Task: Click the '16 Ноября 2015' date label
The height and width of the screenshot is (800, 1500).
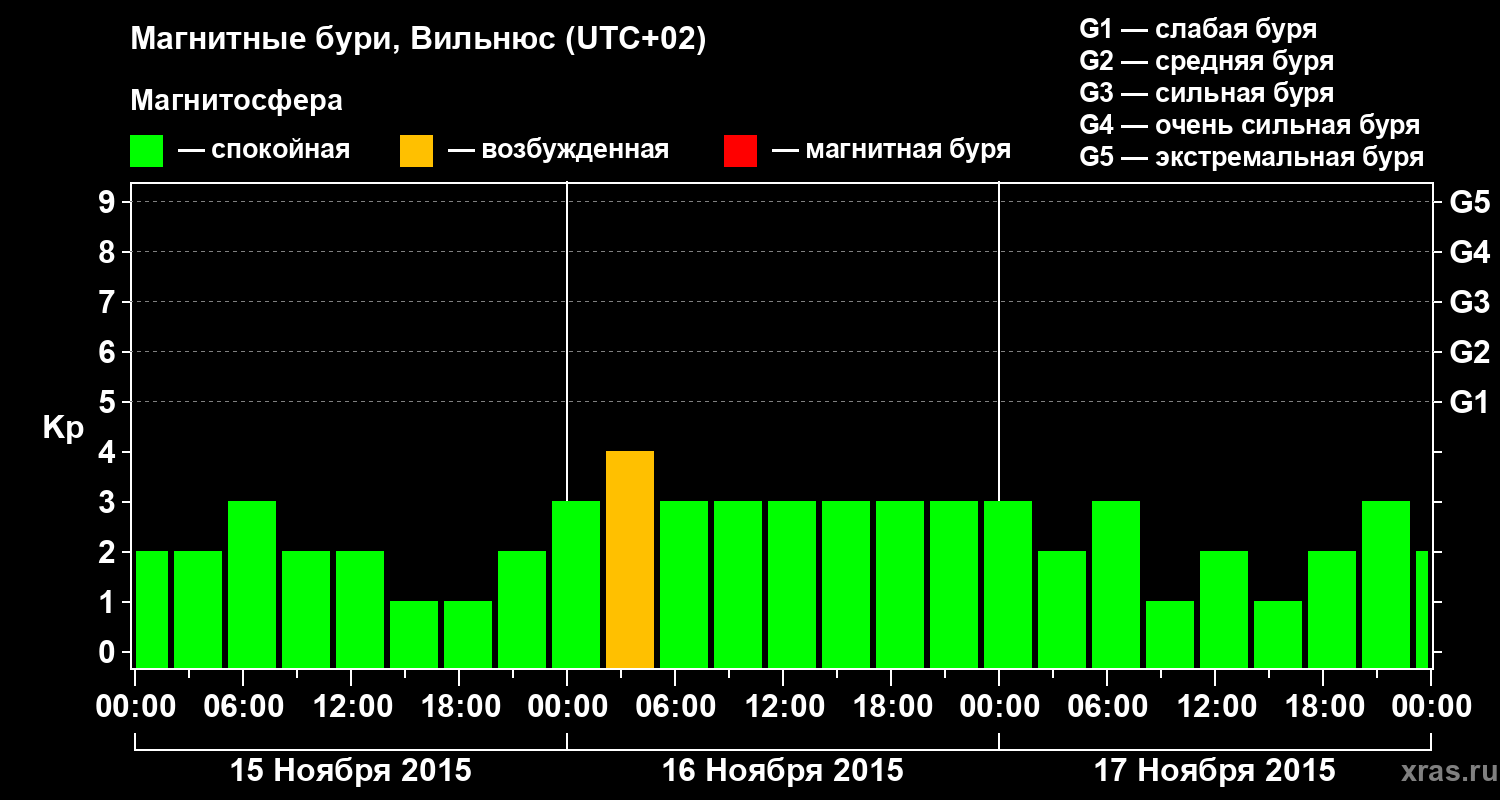Action: click(x=783, y=770)
